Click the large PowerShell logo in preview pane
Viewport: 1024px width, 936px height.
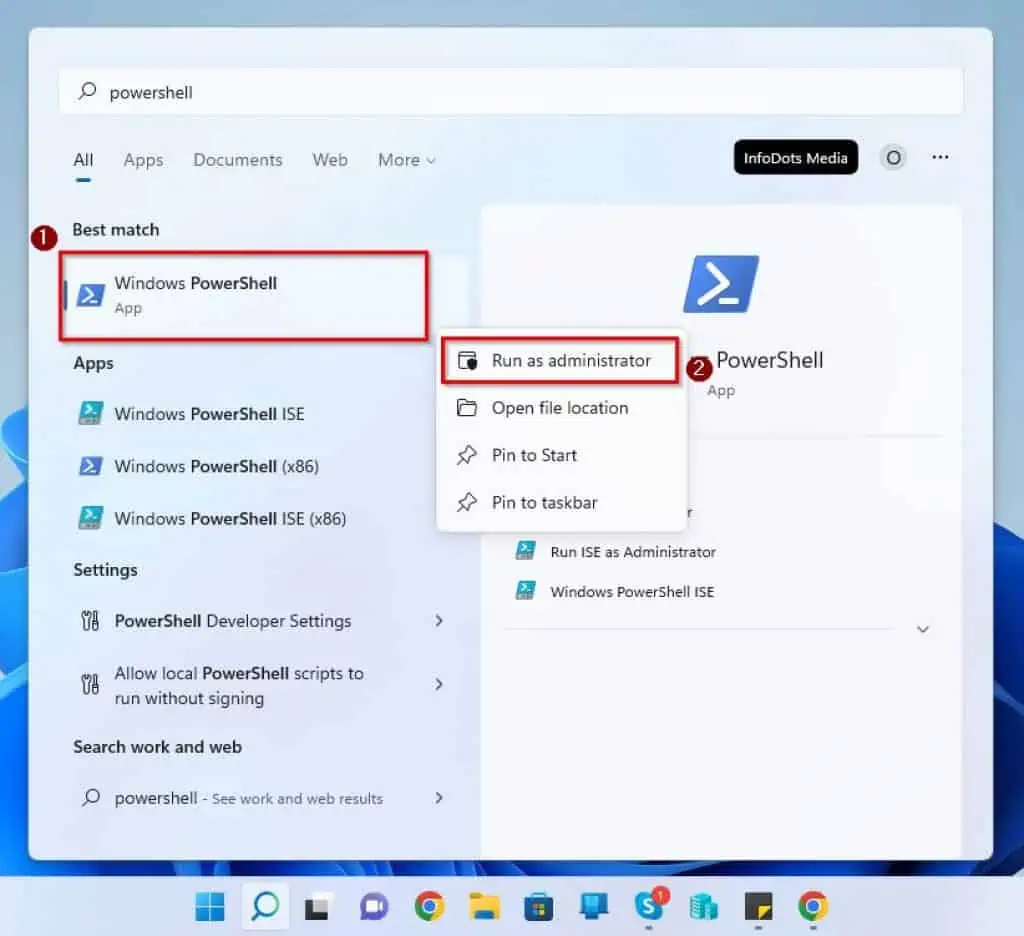pos(721,284)
